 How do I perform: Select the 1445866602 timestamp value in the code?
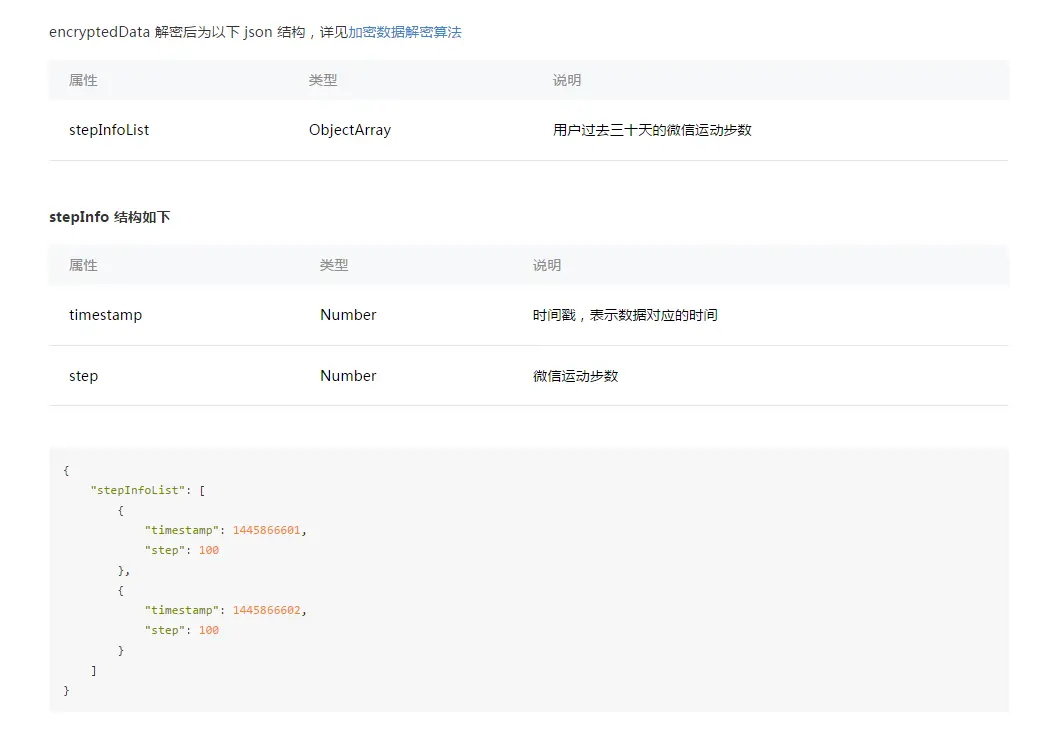[267, 610]
